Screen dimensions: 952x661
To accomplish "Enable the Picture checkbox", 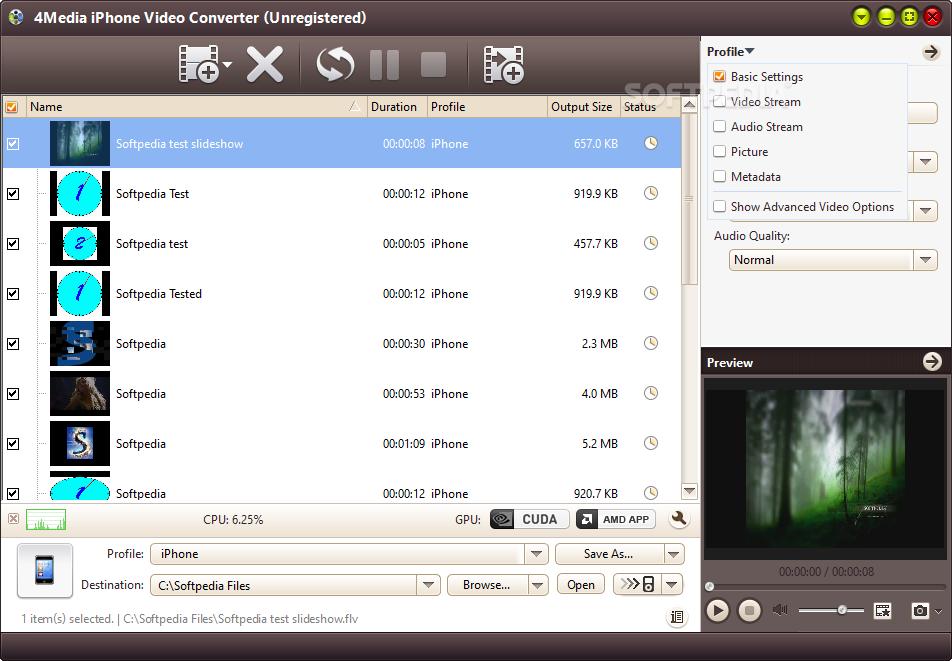I will [x=719, y=151].
